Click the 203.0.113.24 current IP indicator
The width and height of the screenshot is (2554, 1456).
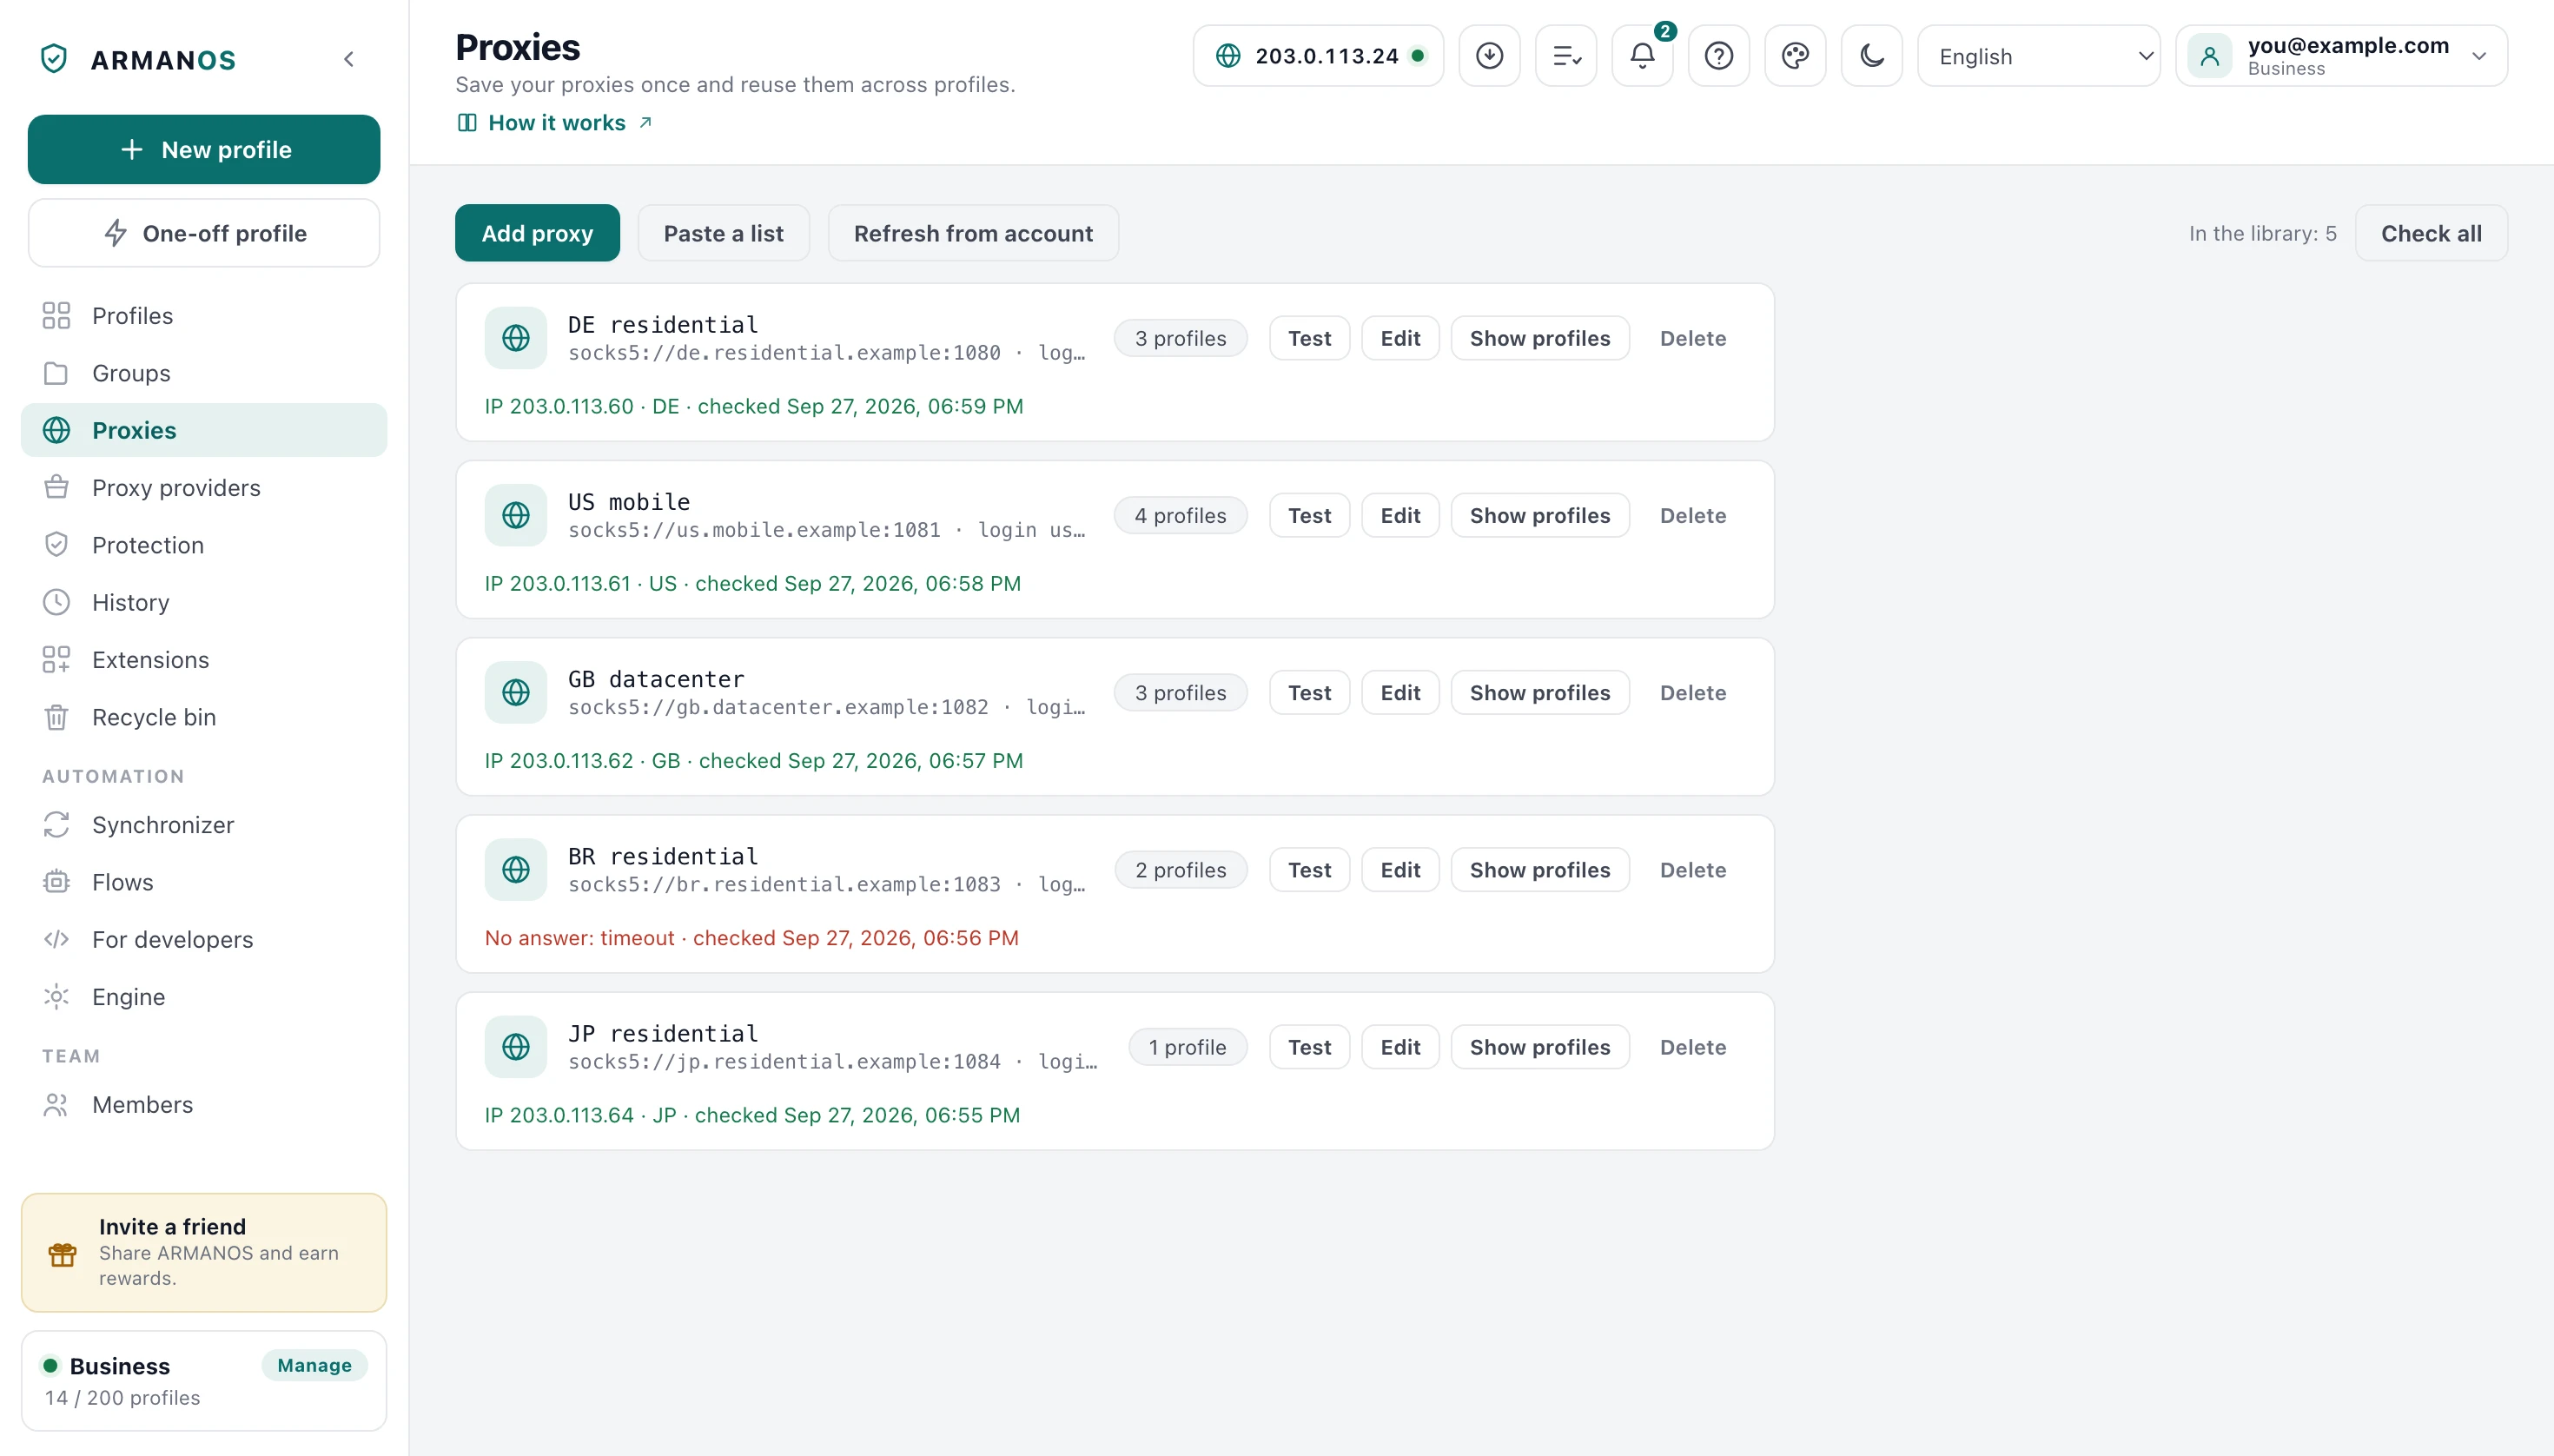pos(1318,56)
